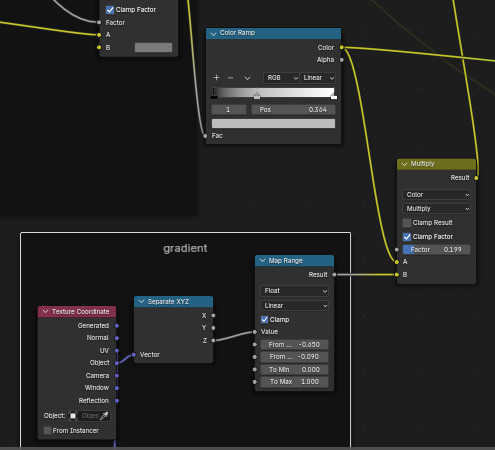Click the From Max field showing -0.090
The height and width of the screenshot is (450, 495).
pos(294,357)
